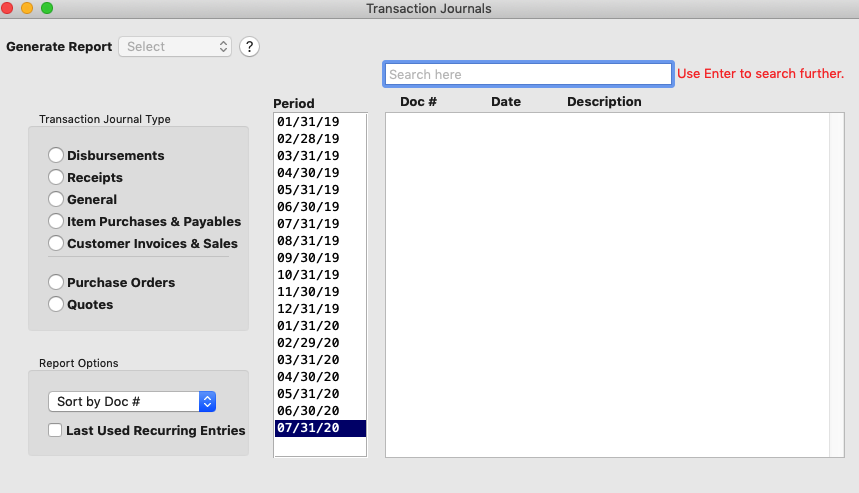Click into the Search here field
Viewport: 859px width, 493px height.
pyautogui.click(x=528, y=74)
